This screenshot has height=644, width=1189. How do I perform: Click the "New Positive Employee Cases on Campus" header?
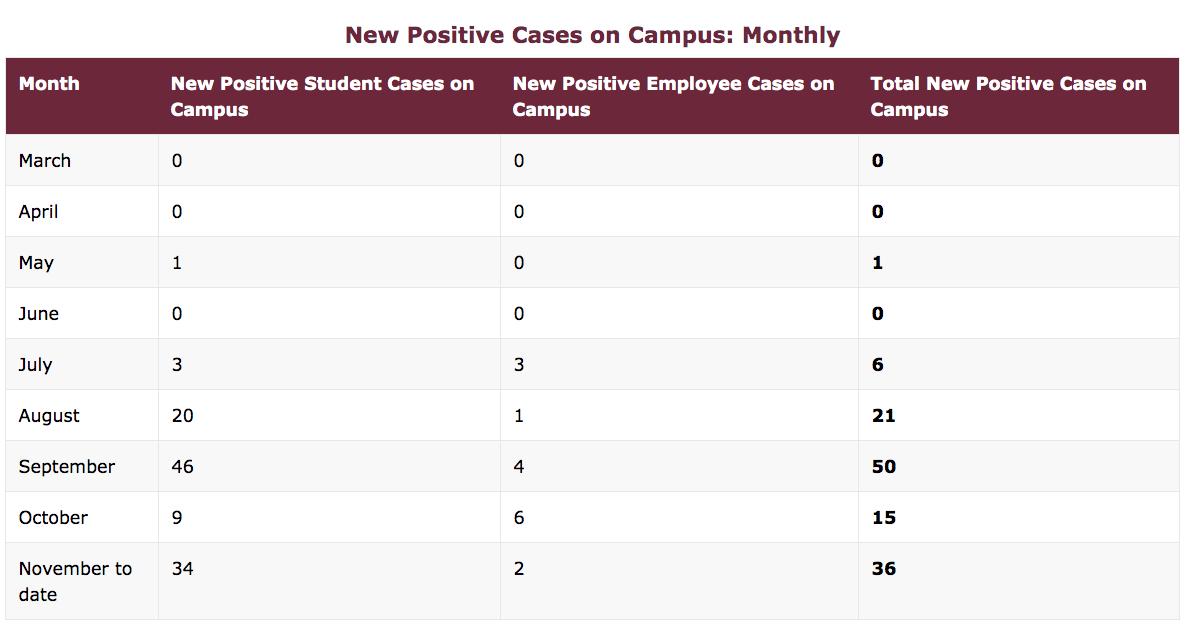pyautogui.click(x=673, y=96)
